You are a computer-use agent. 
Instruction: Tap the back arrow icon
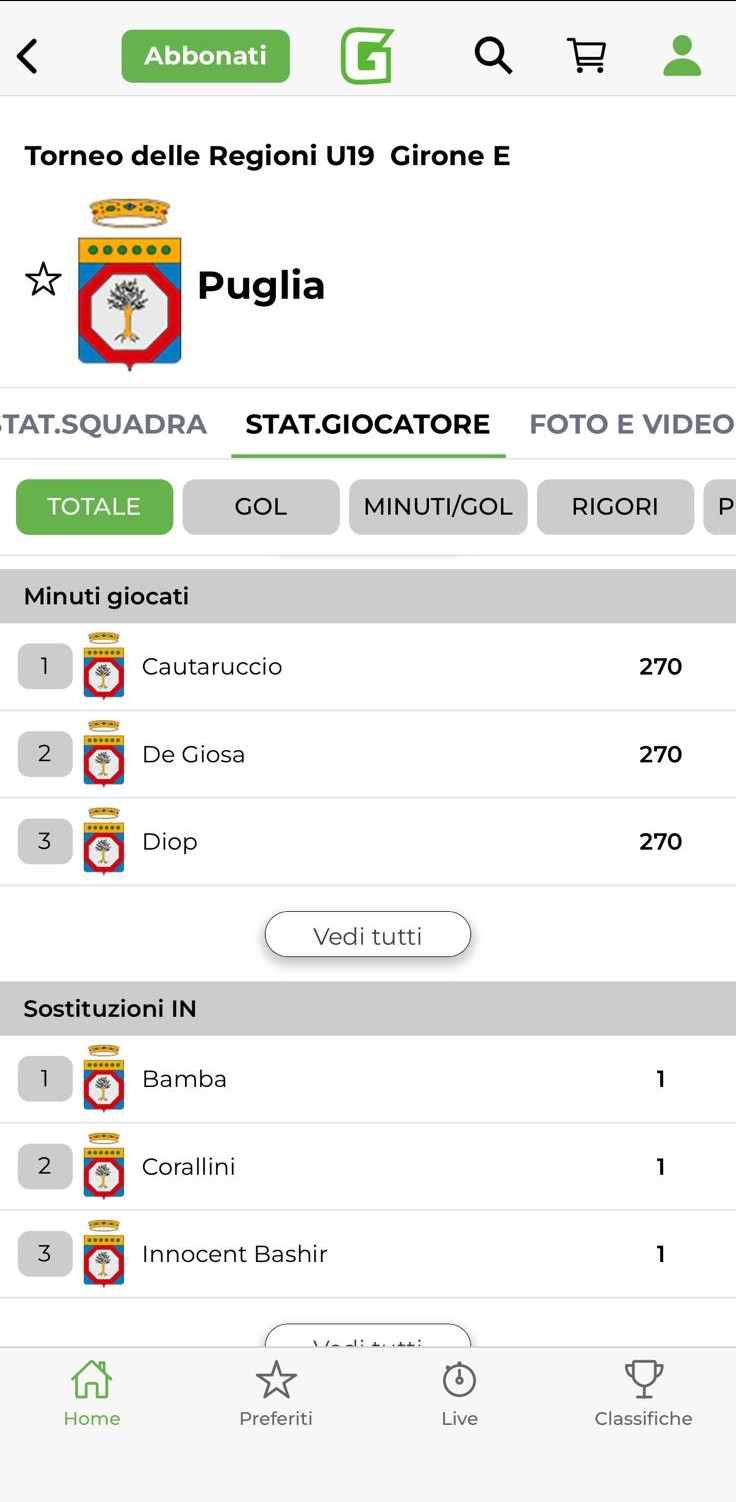28,56
